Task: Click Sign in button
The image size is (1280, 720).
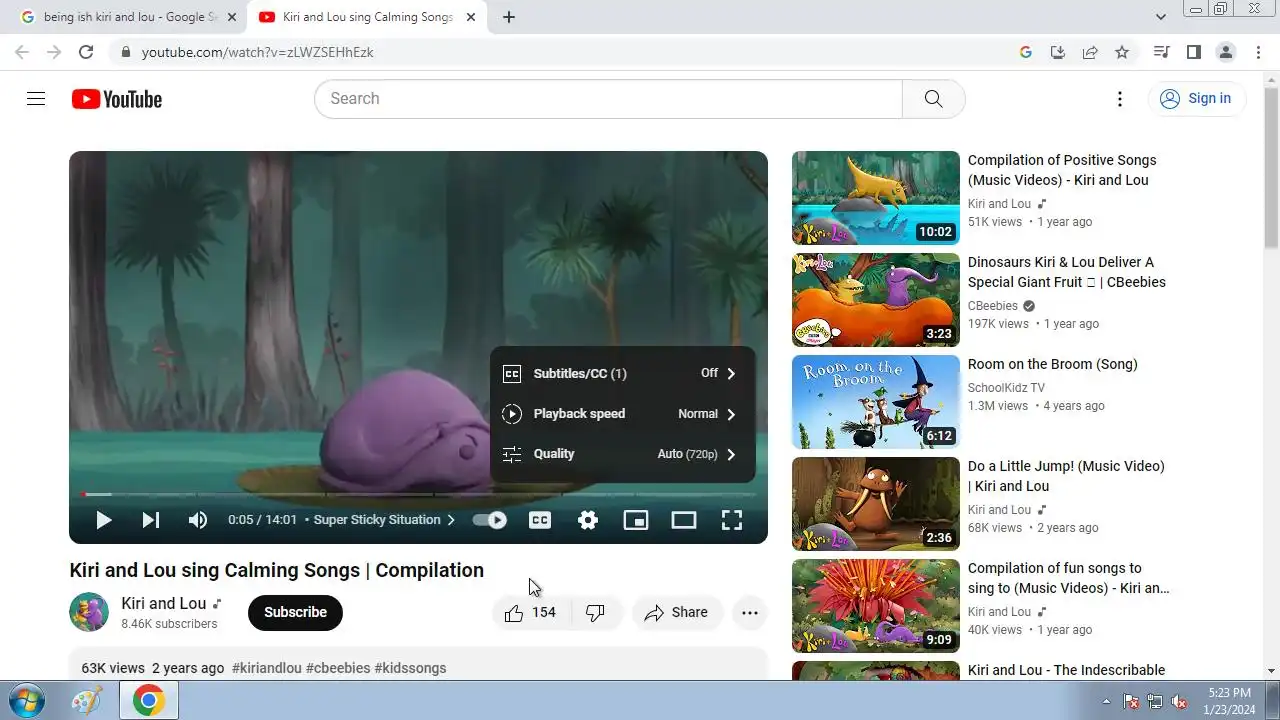Action: (x=1196, y=98)
